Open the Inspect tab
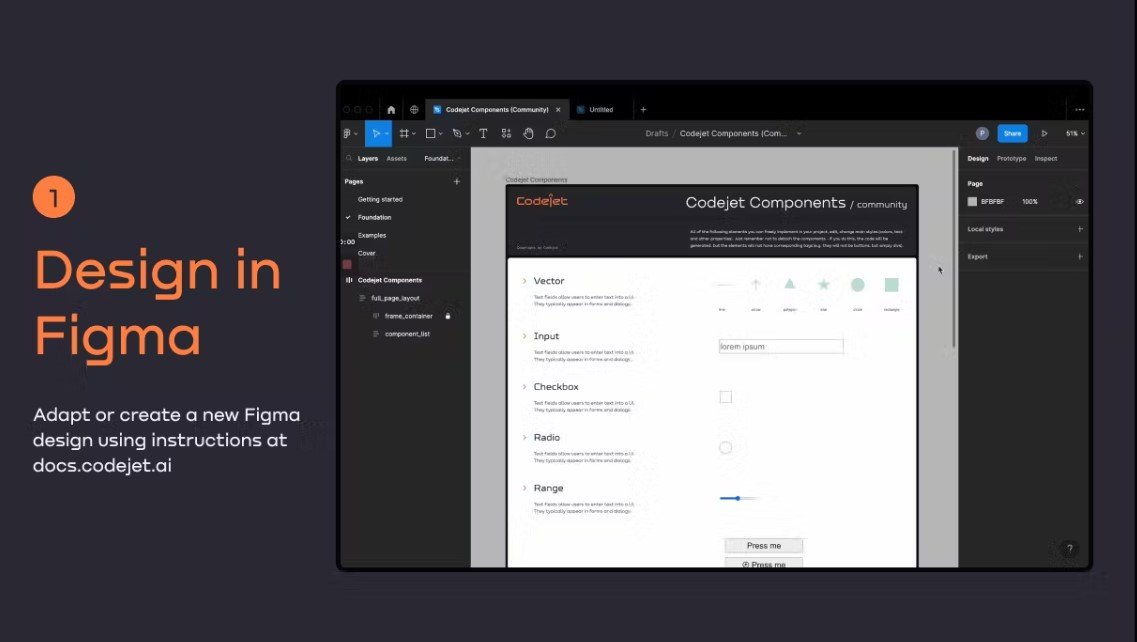Image resolution: width=1137 pixels, height=642 pixels. click(1046, 158)
